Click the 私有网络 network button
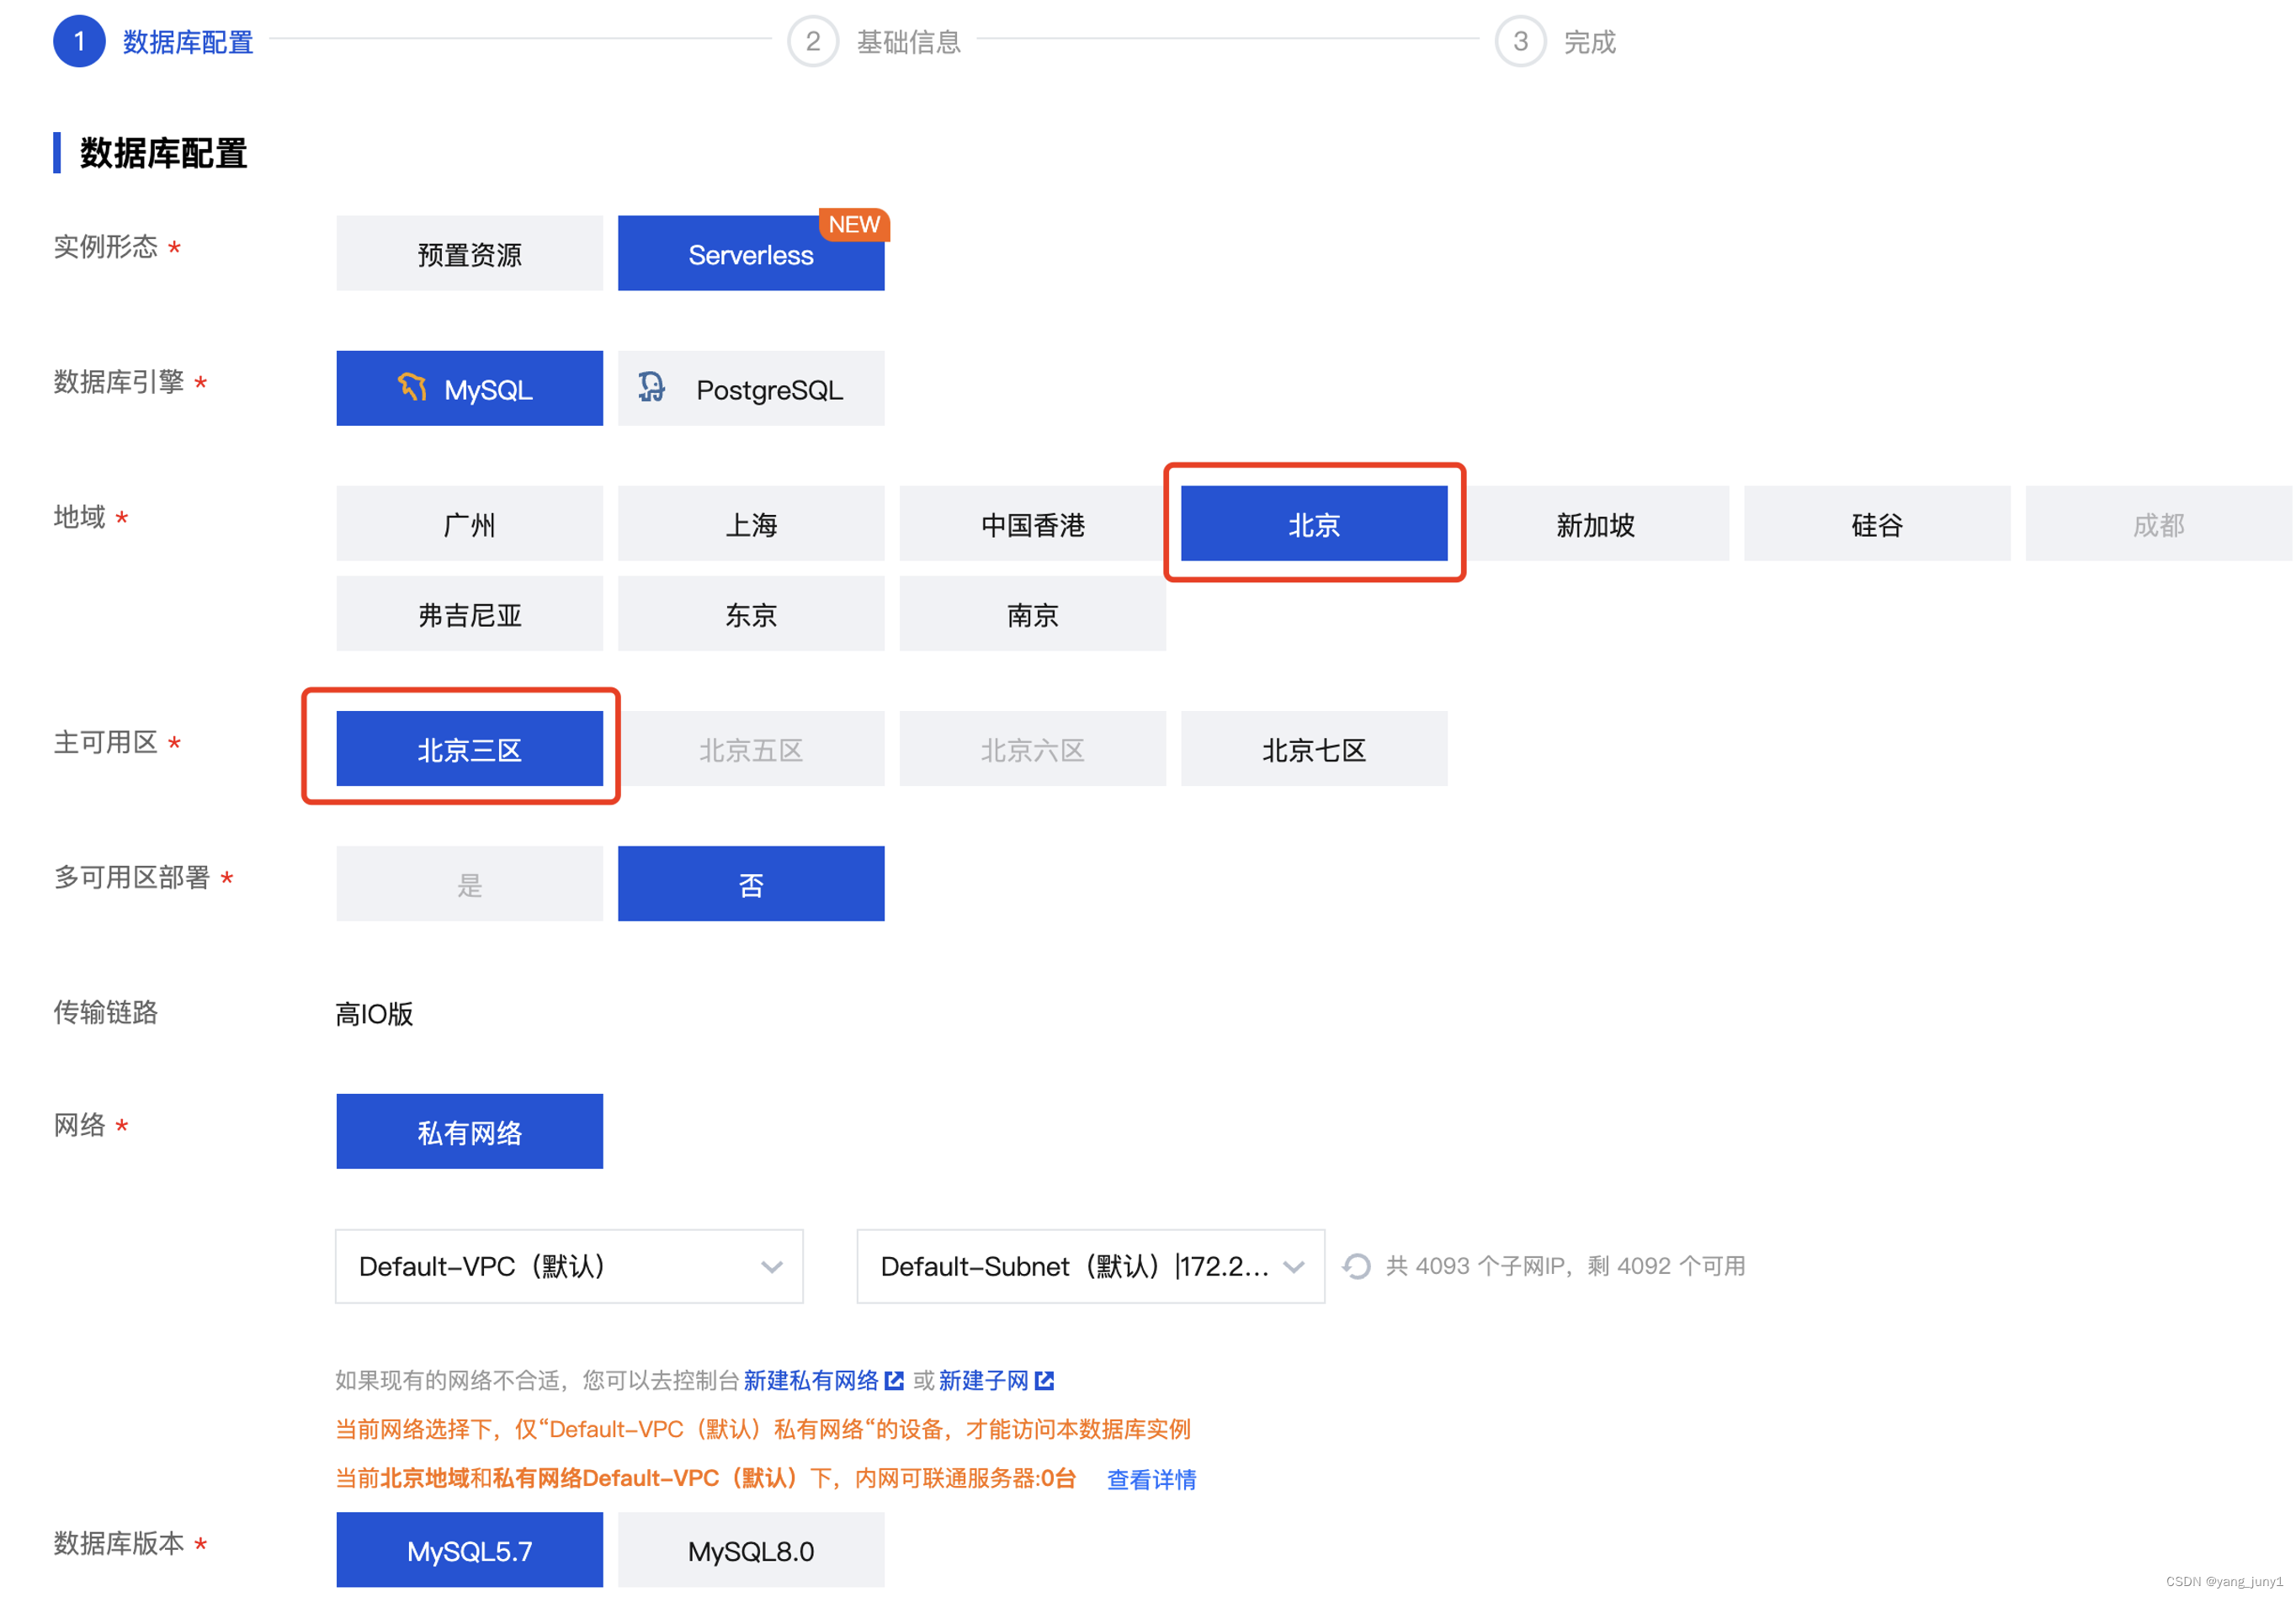Viewport: 2296px width, 1597px height. point(469,1132)
